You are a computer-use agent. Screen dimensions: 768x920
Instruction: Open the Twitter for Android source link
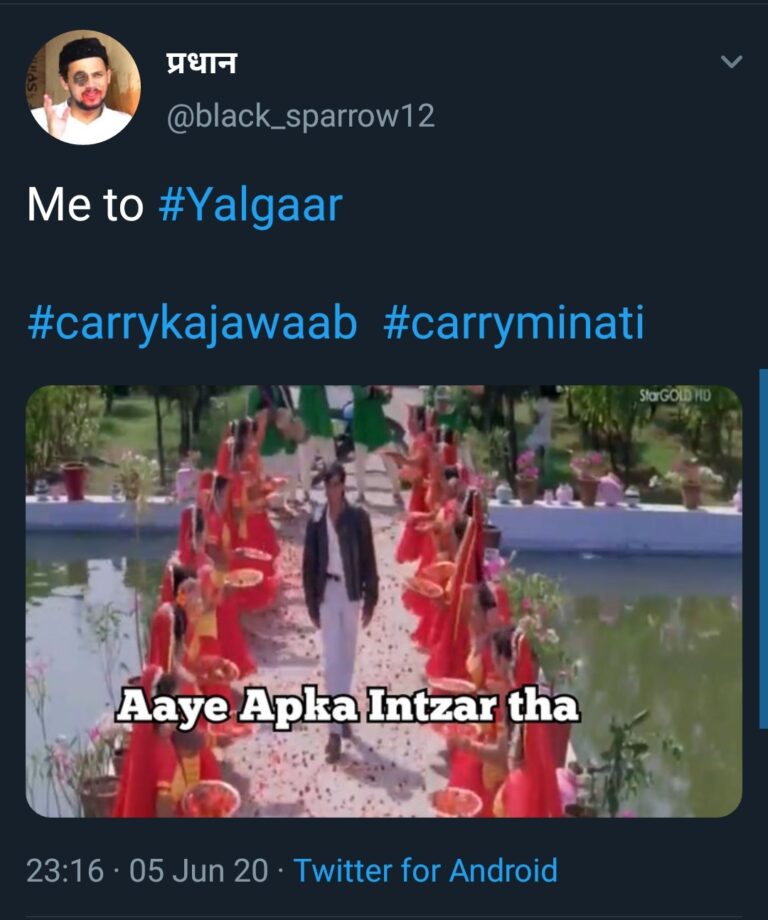coord(425,870)
